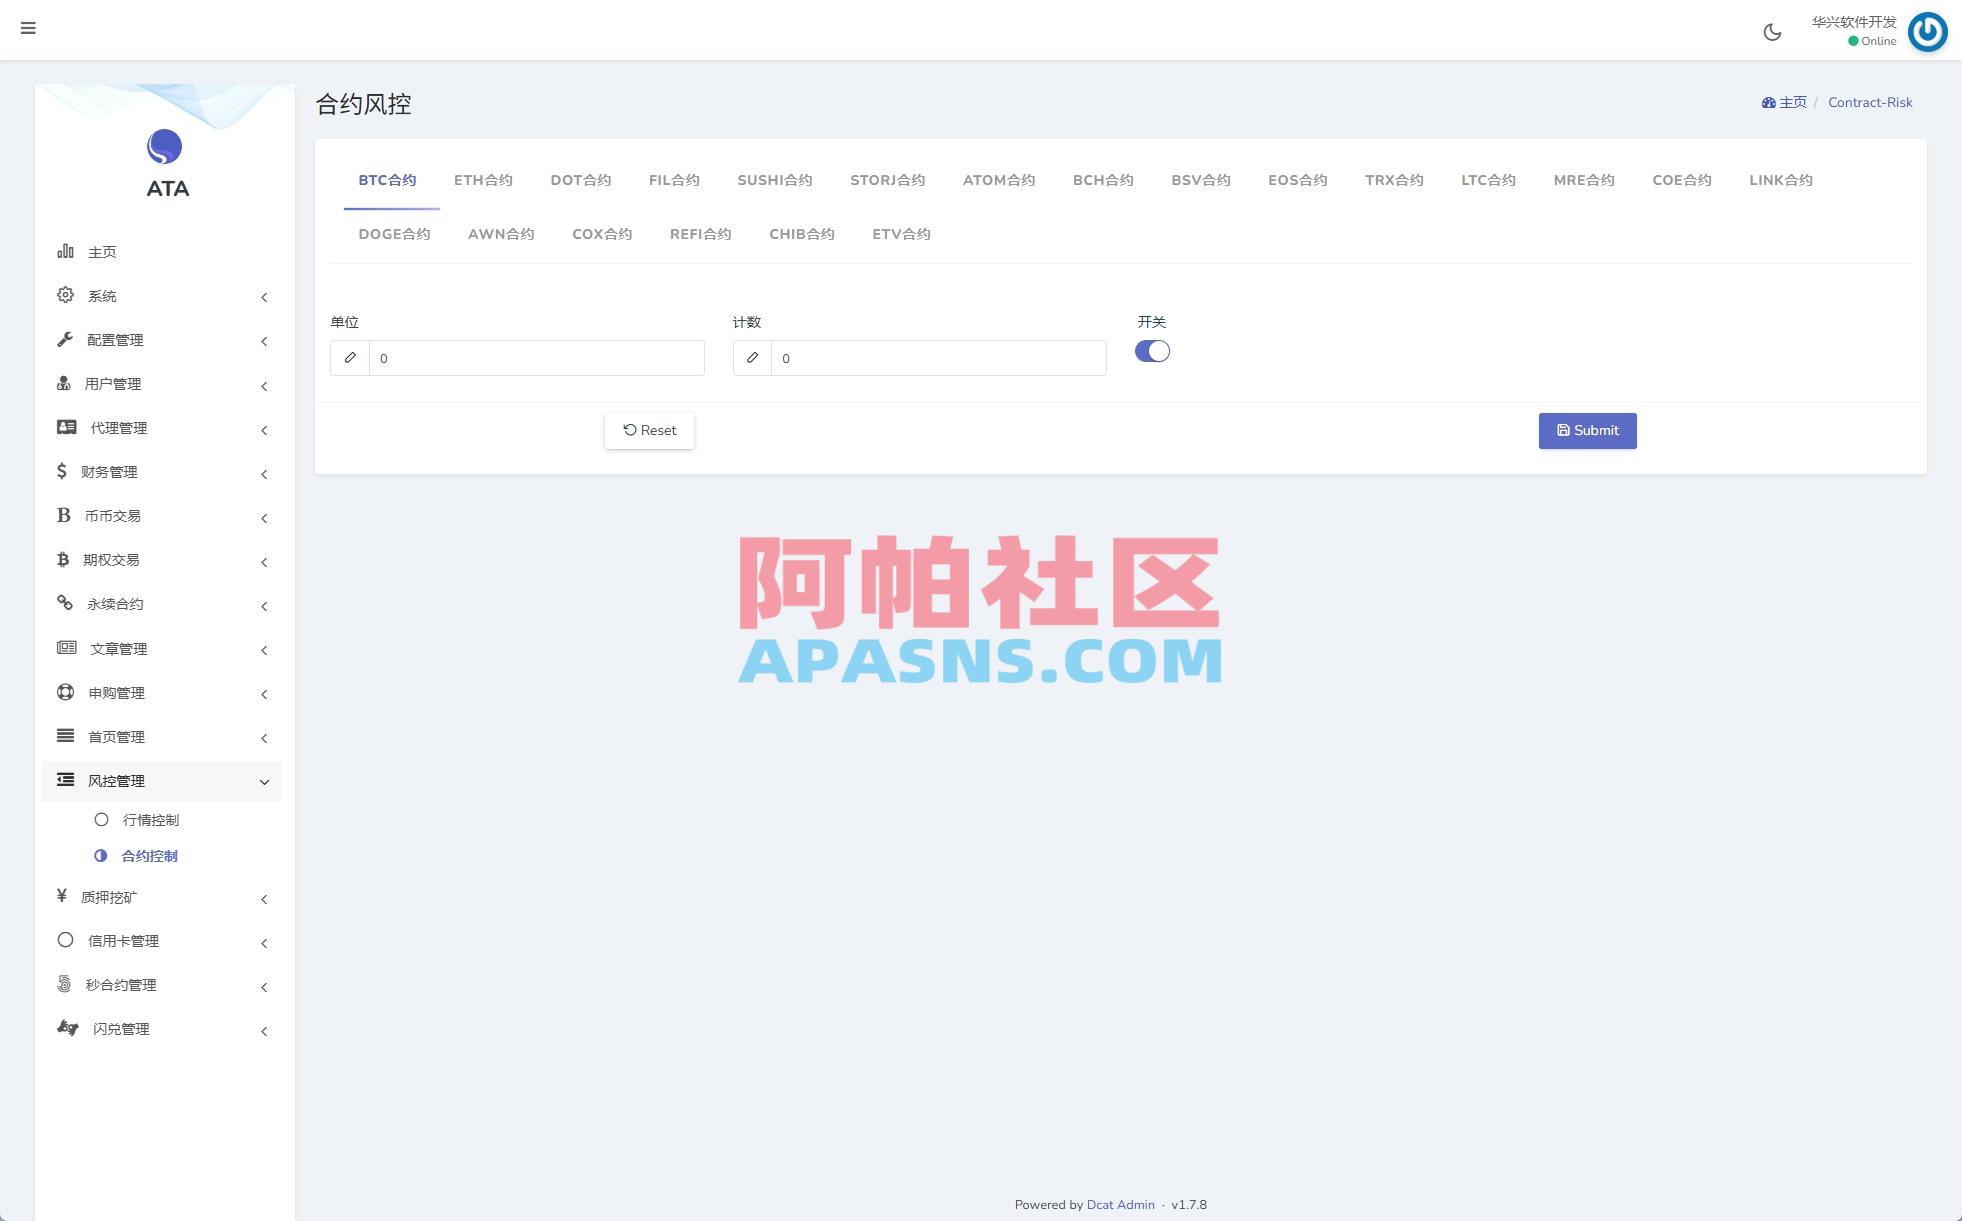Switch to the ETH合约 tab

point(483,180)
